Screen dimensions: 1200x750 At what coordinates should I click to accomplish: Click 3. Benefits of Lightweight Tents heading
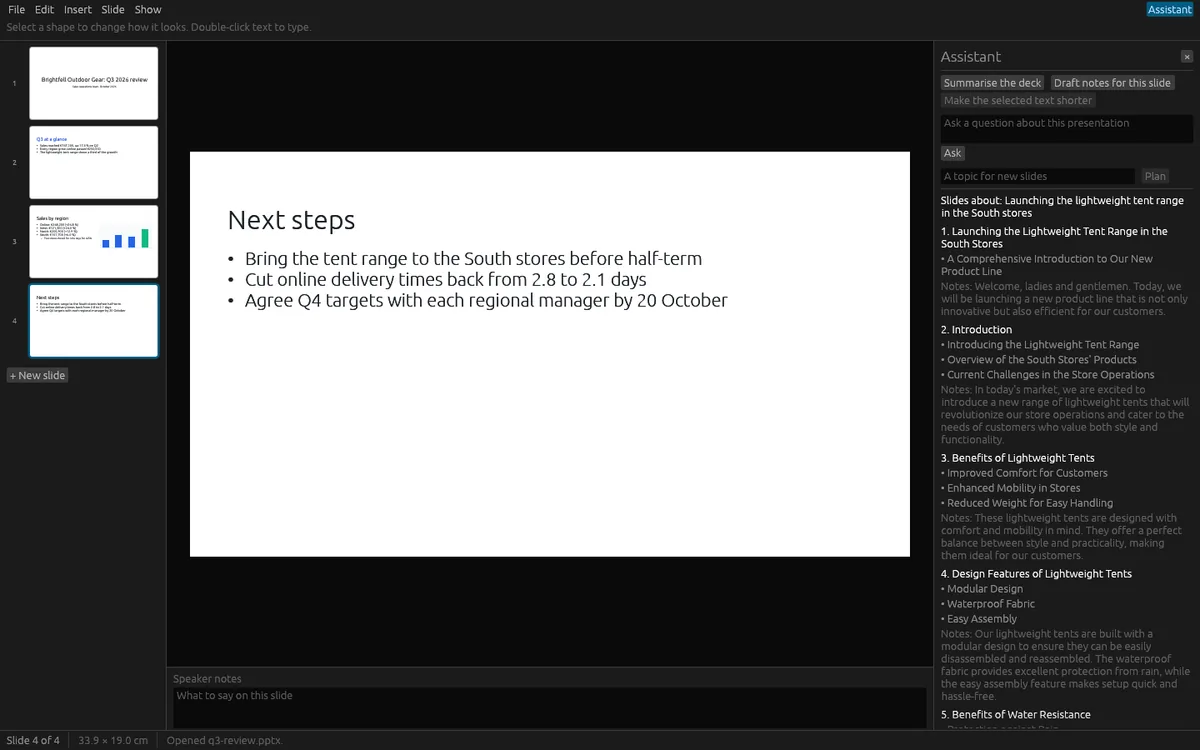[x=1018, y=458]
